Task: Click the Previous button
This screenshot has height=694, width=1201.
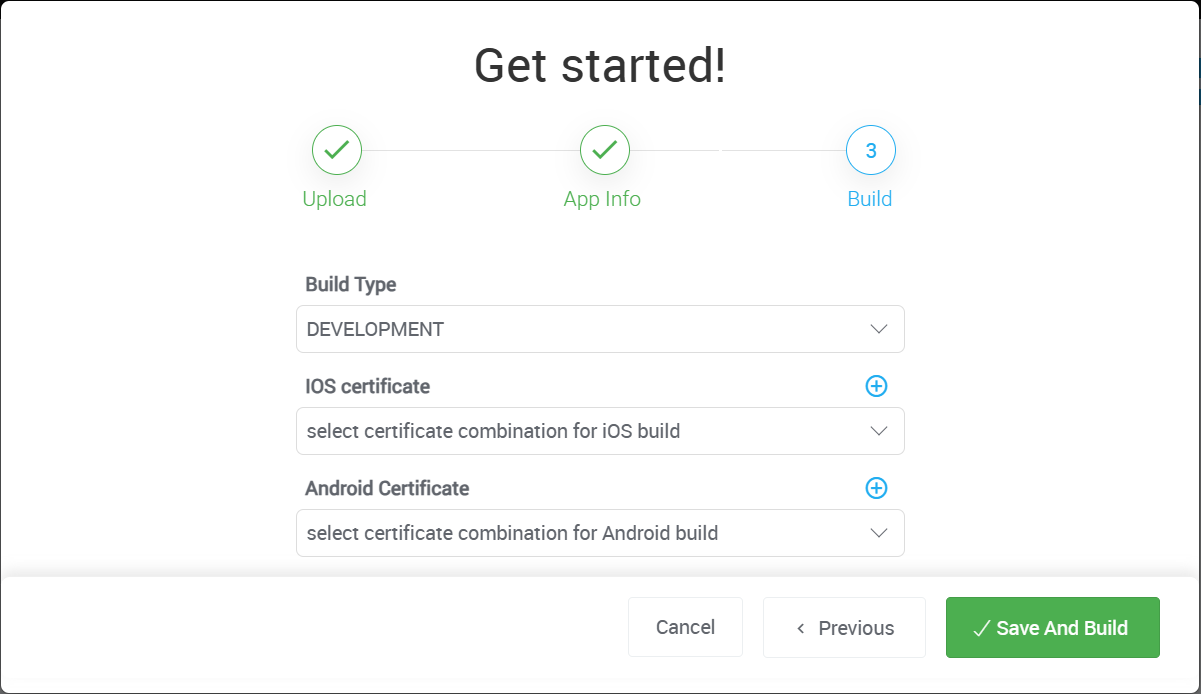Action: click(844, 627)
